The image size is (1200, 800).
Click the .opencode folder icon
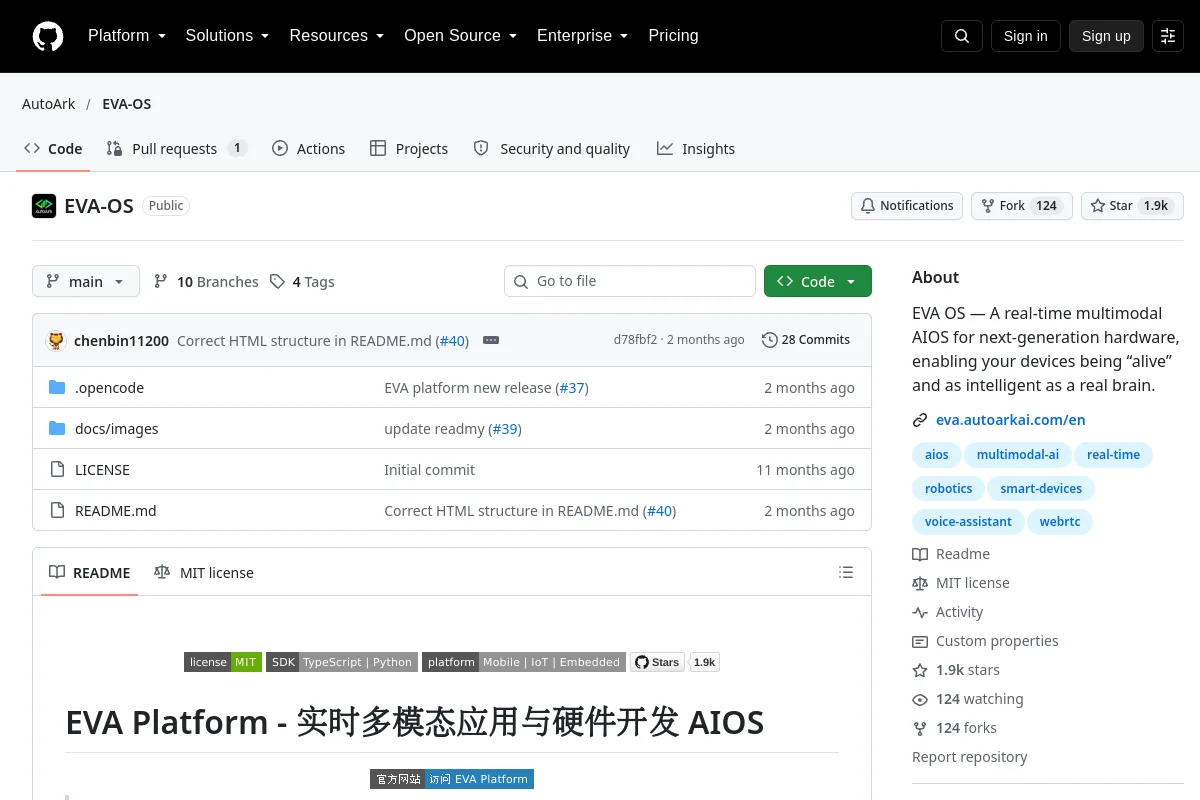click(x=57, y=388)
